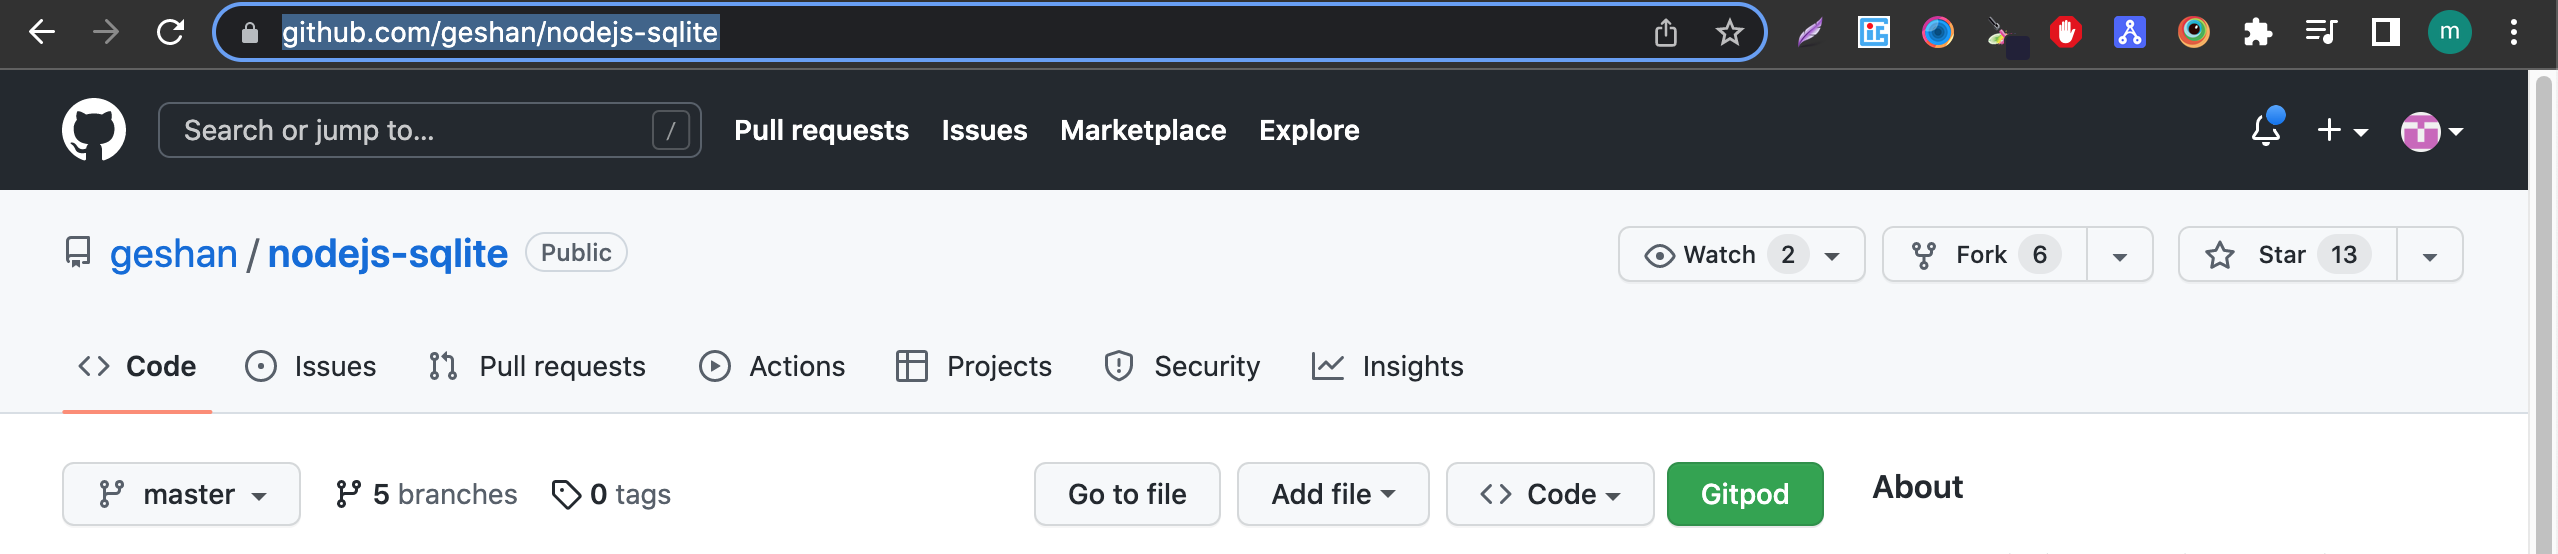Open Issues in the top navigation
Image resolution: width=2558 pixels, height=554 pixels.
pyautogui.click(x=985, y=130)
